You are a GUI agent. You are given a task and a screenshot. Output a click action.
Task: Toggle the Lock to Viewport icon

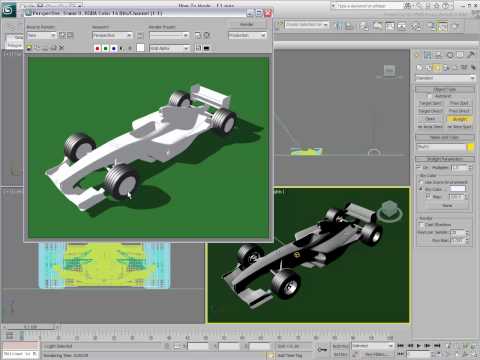[x=140, y=35]
